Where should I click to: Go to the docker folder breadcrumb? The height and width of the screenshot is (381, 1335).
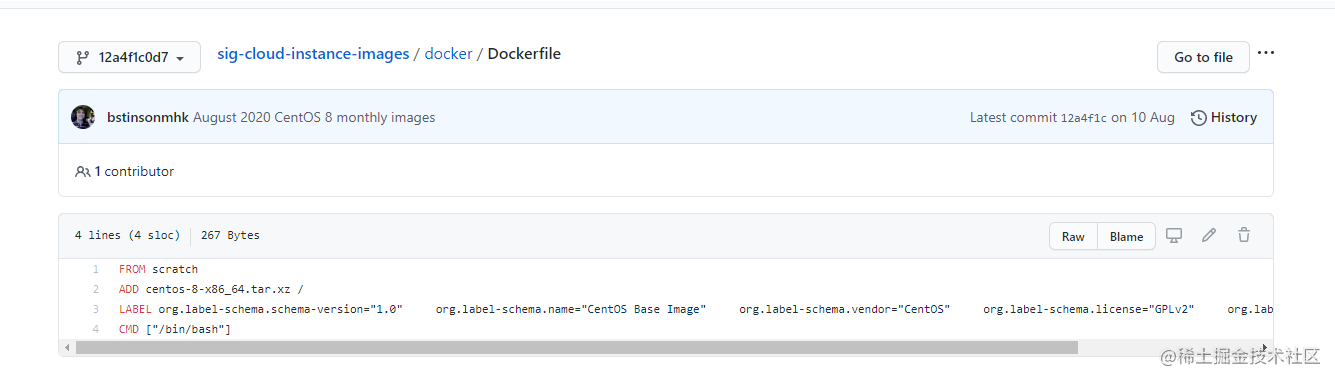448,54
